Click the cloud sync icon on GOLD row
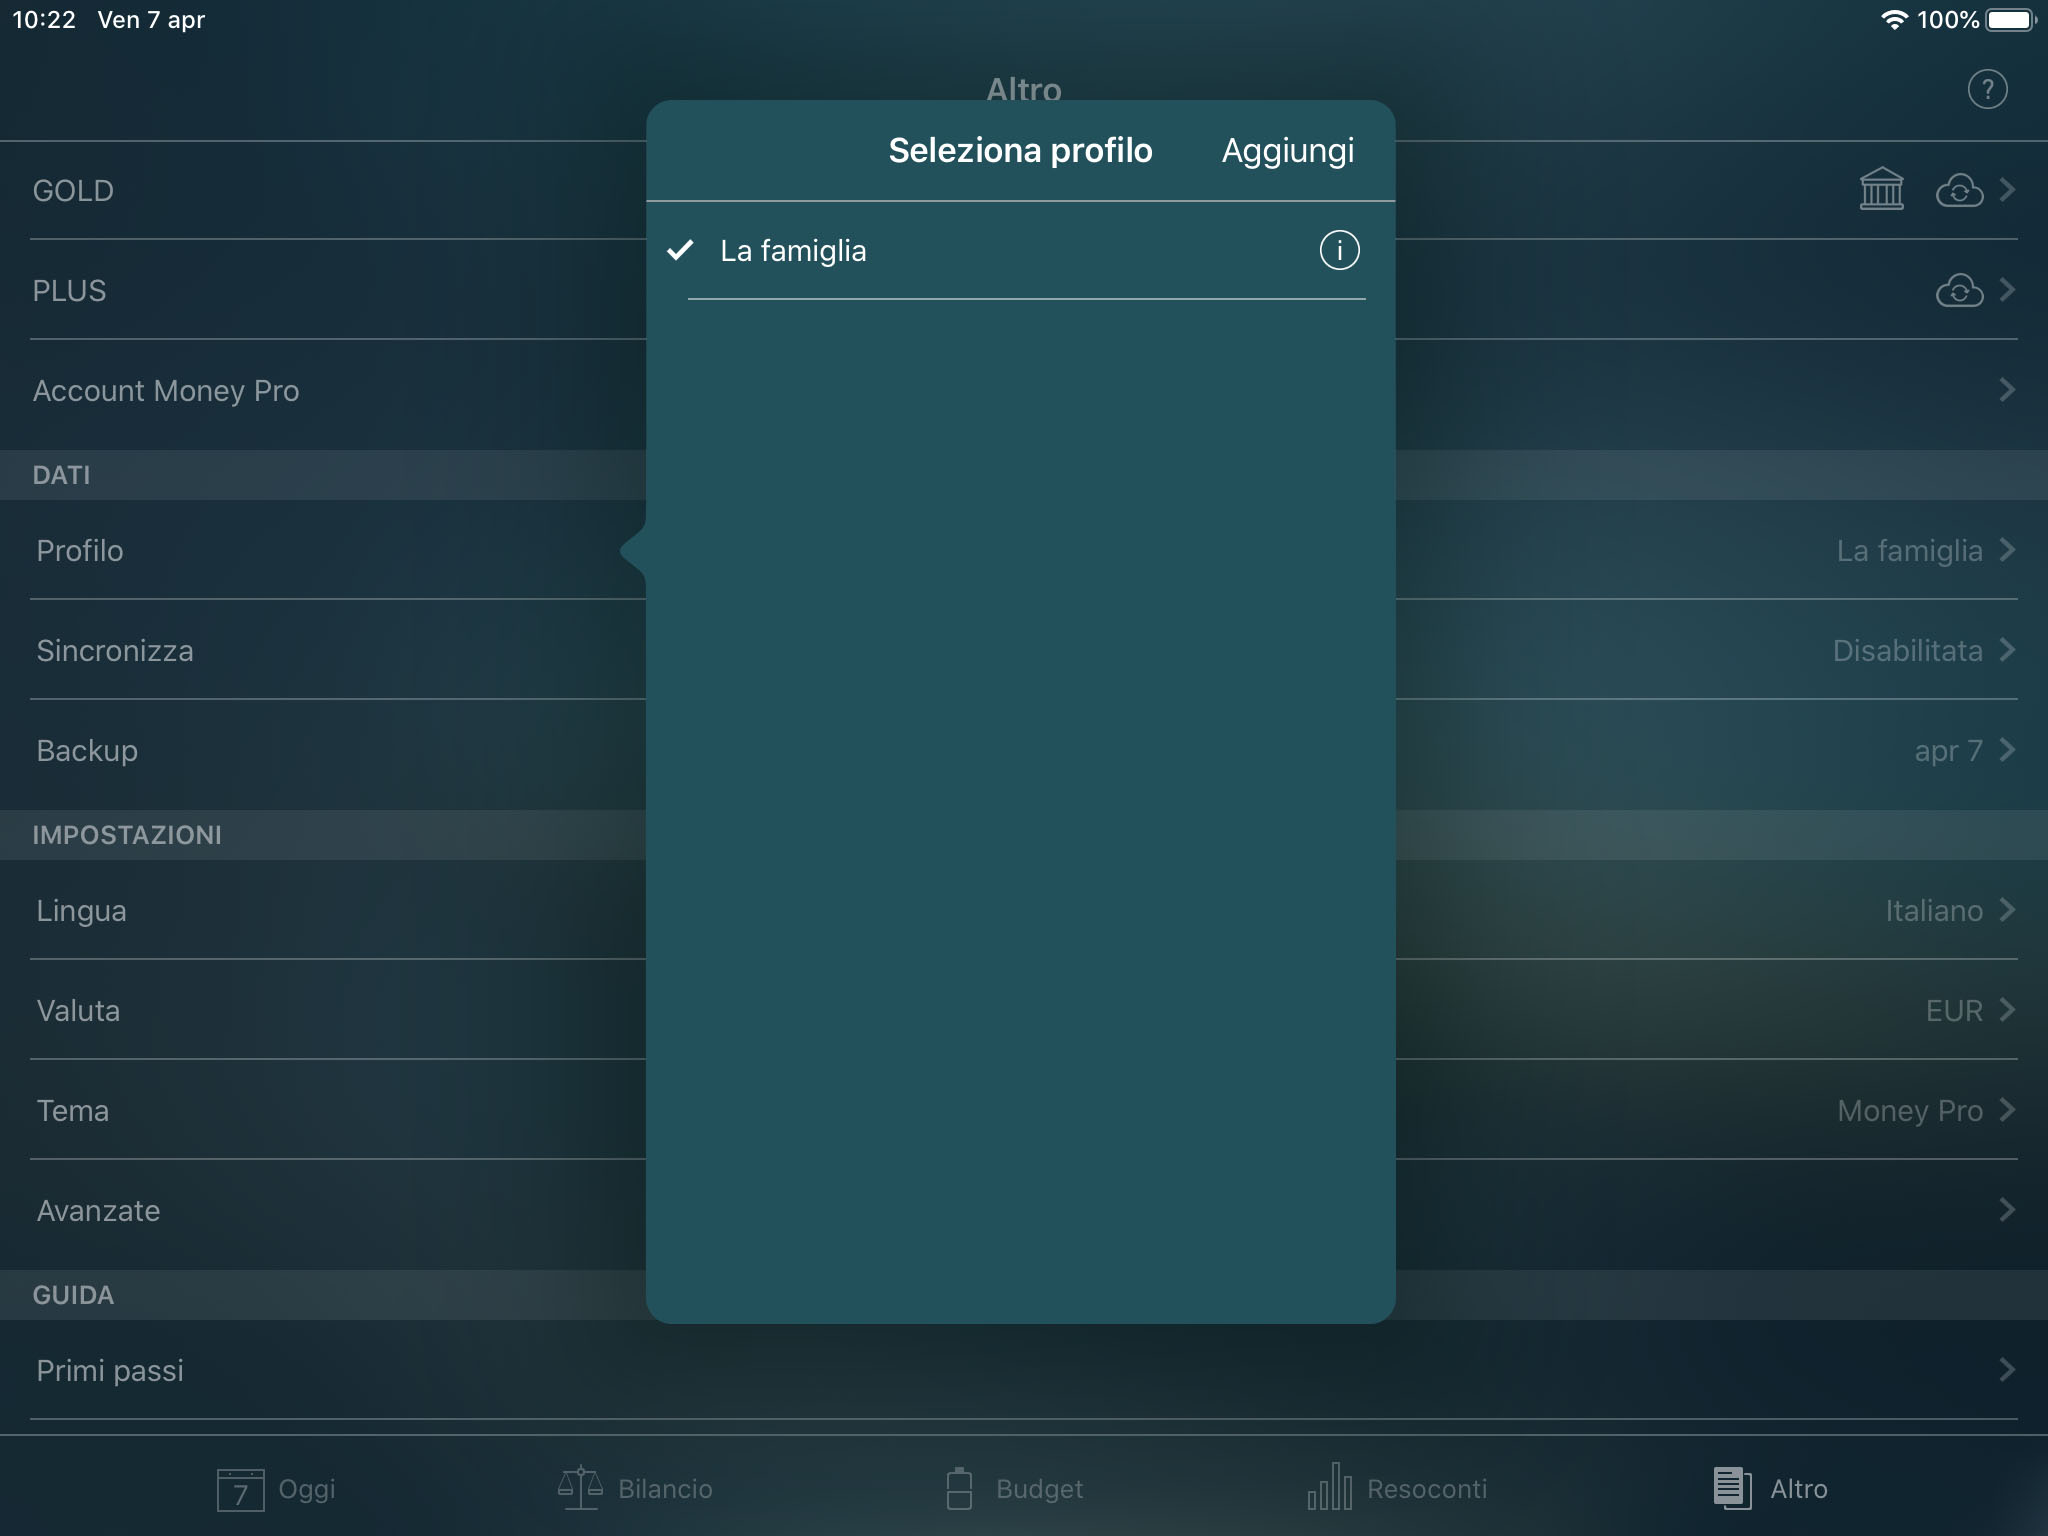2048x1536 pixels. pos(1957,189)
